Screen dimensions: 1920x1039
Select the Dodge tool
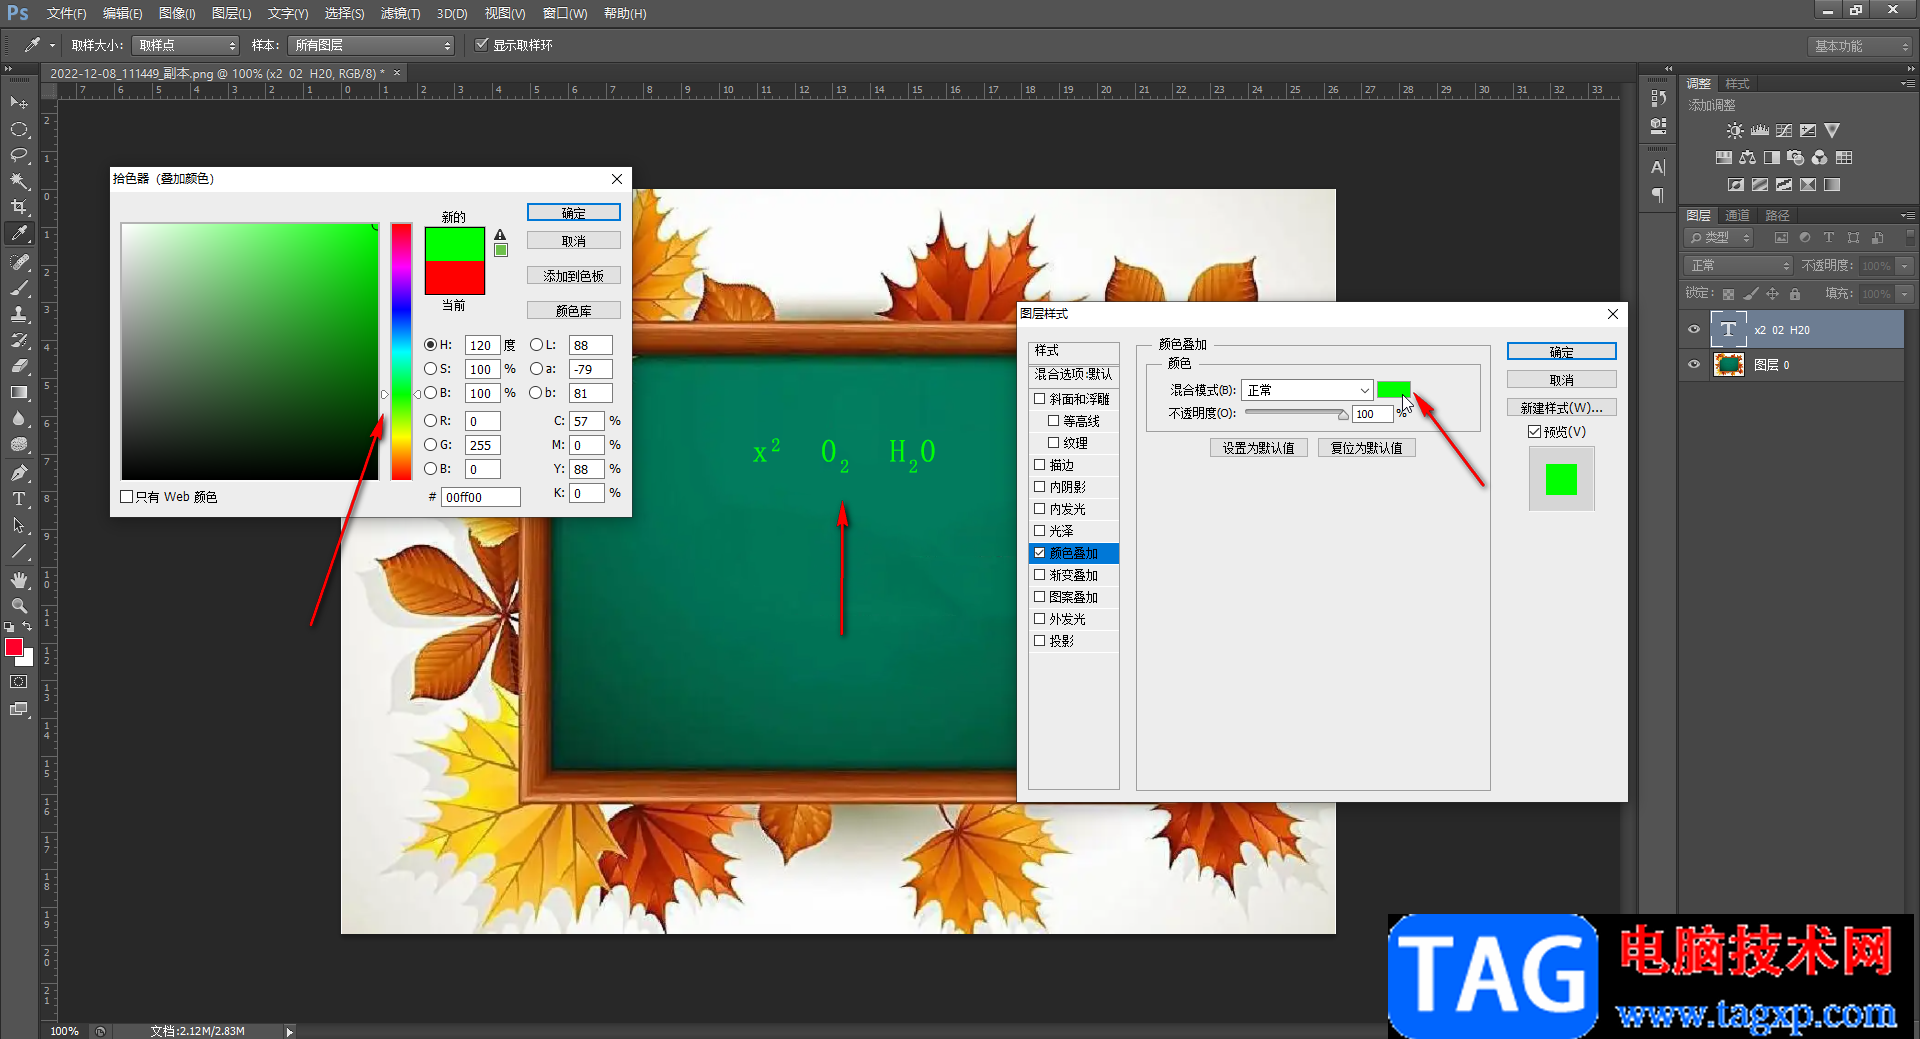point(19,444)
